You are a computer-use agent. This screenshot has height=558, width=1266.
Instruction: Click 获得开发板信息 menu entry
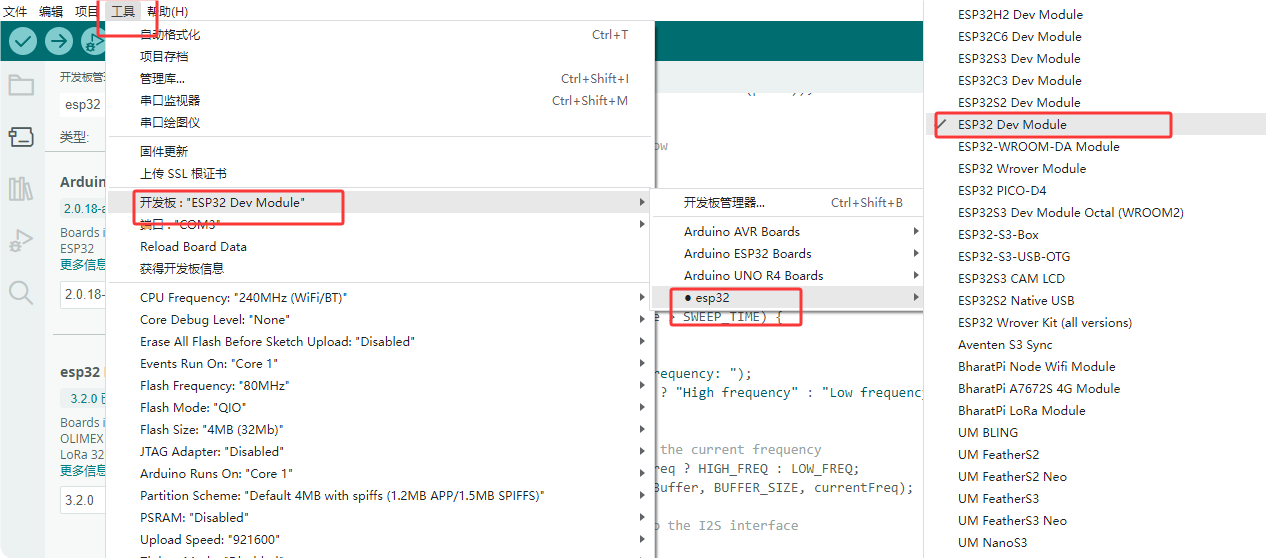(x=380, y=268)
